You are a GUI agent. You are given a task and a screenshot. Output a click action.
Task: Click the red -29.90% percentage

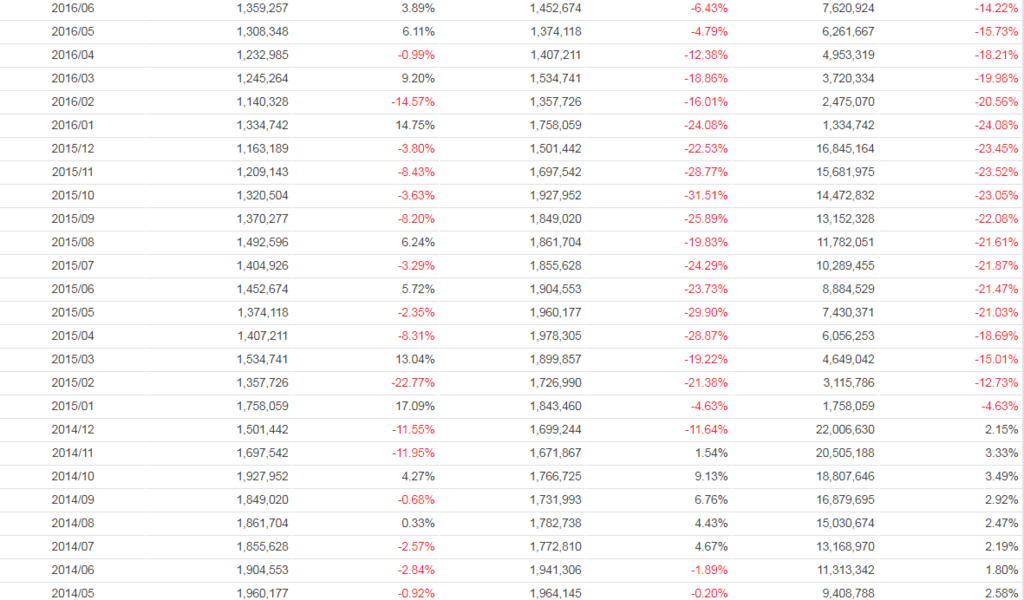[x=706, y=312]
